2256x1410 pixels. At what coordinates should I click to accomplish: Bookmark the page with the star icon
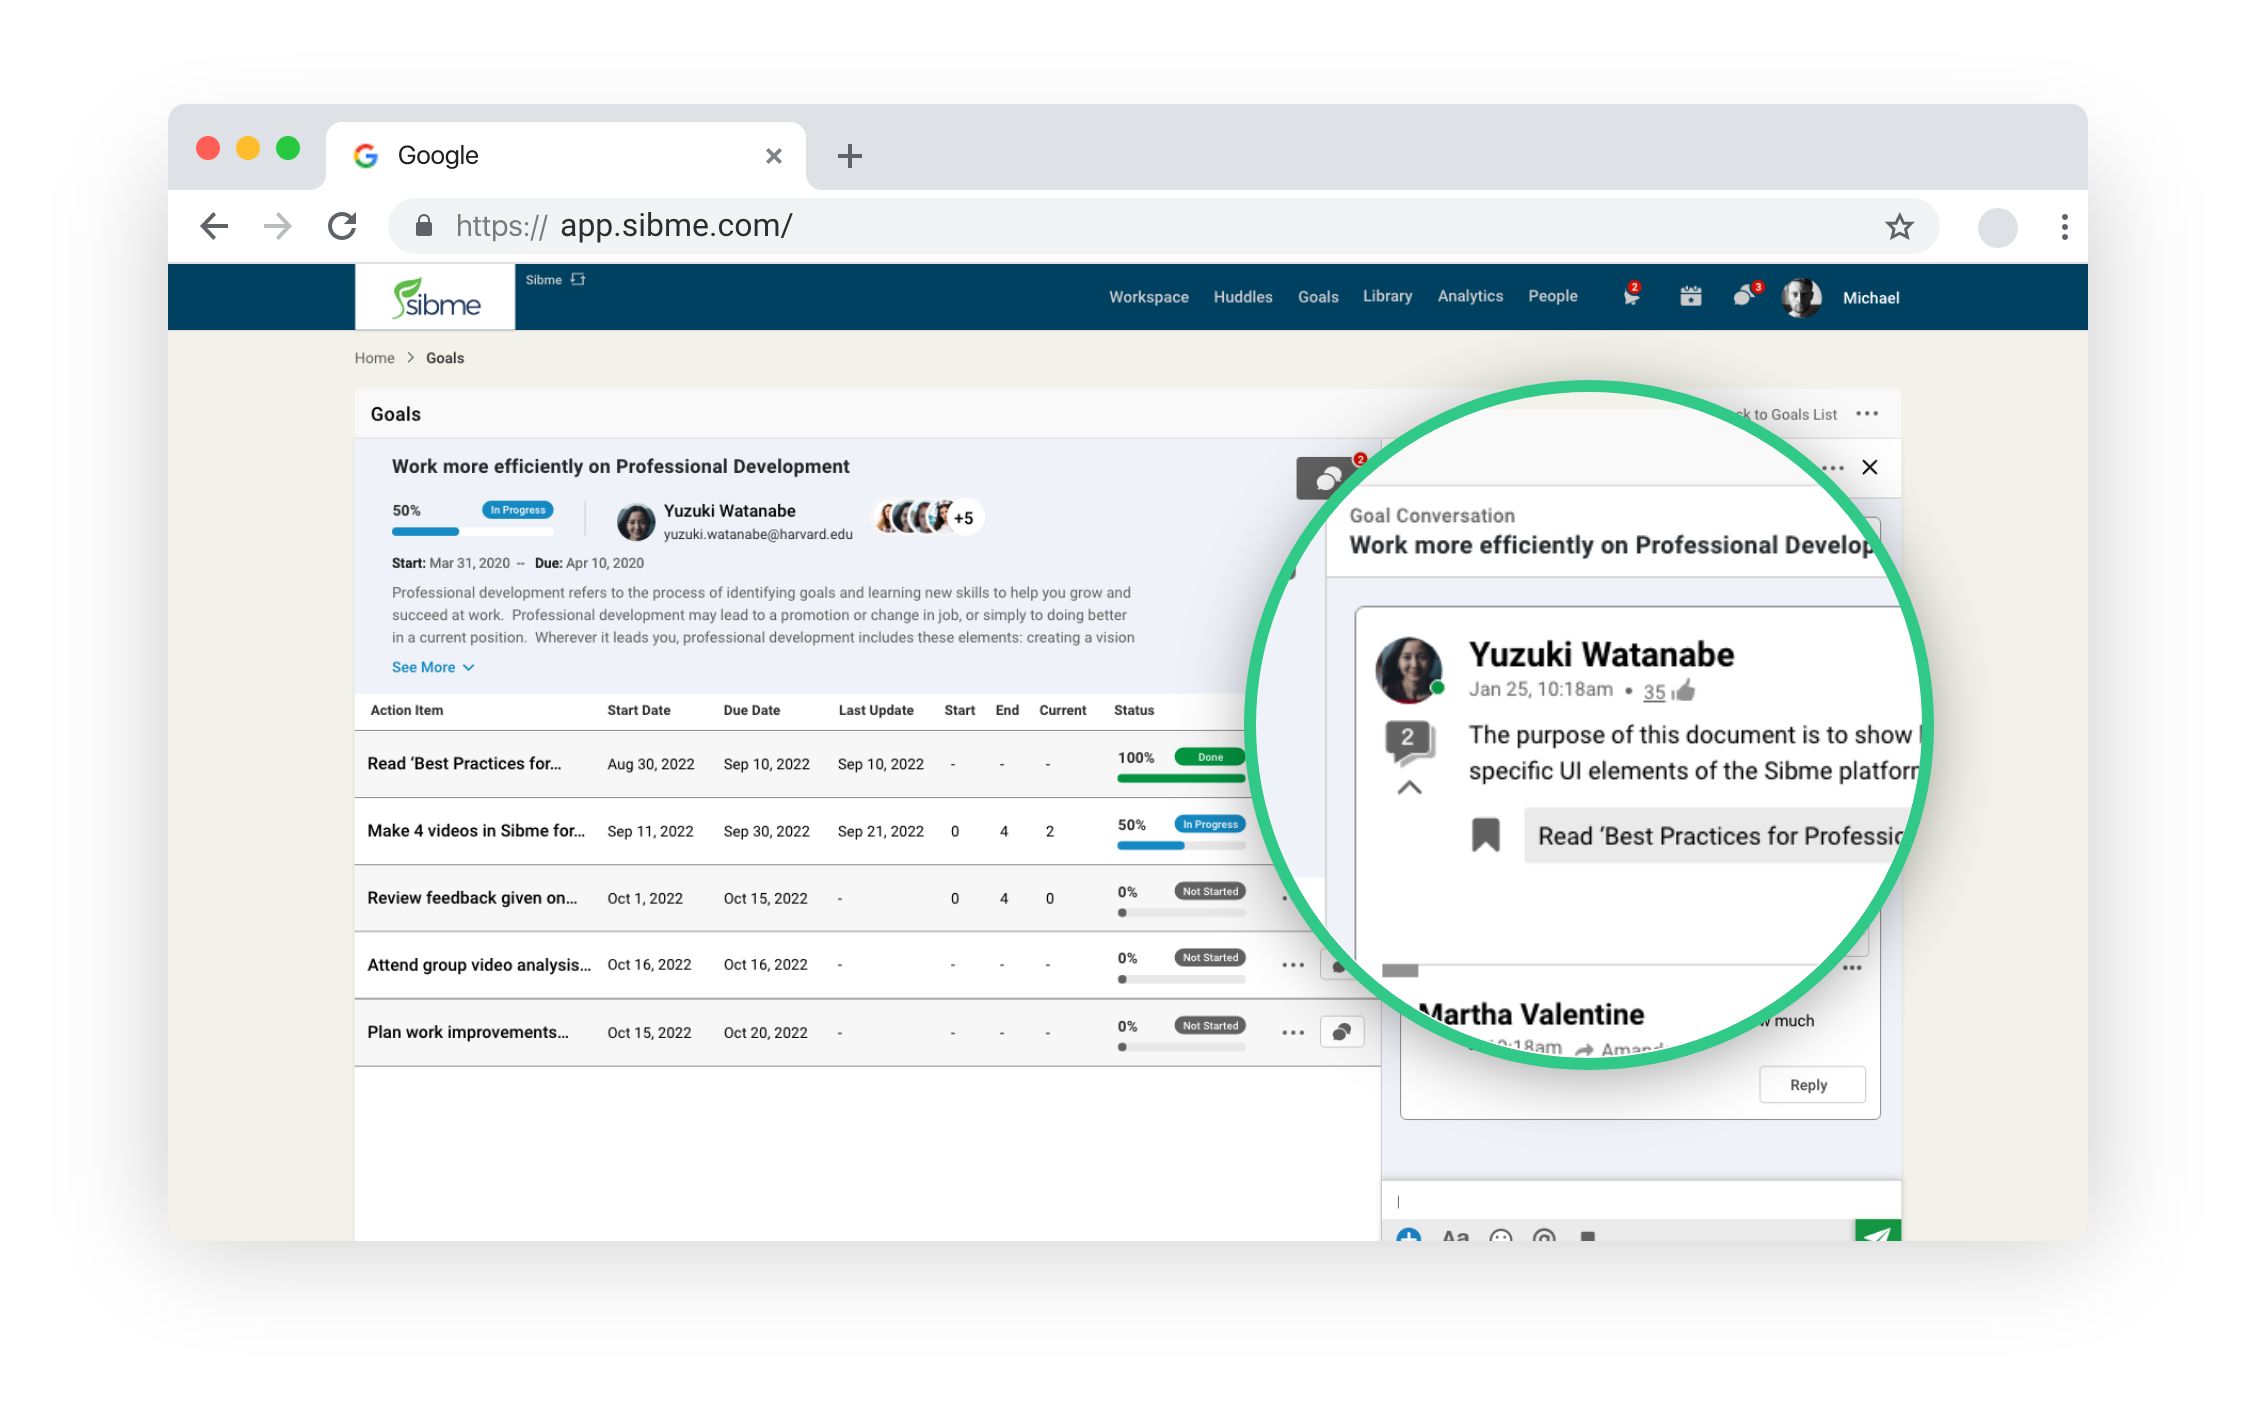click(x=1899, y=226)
